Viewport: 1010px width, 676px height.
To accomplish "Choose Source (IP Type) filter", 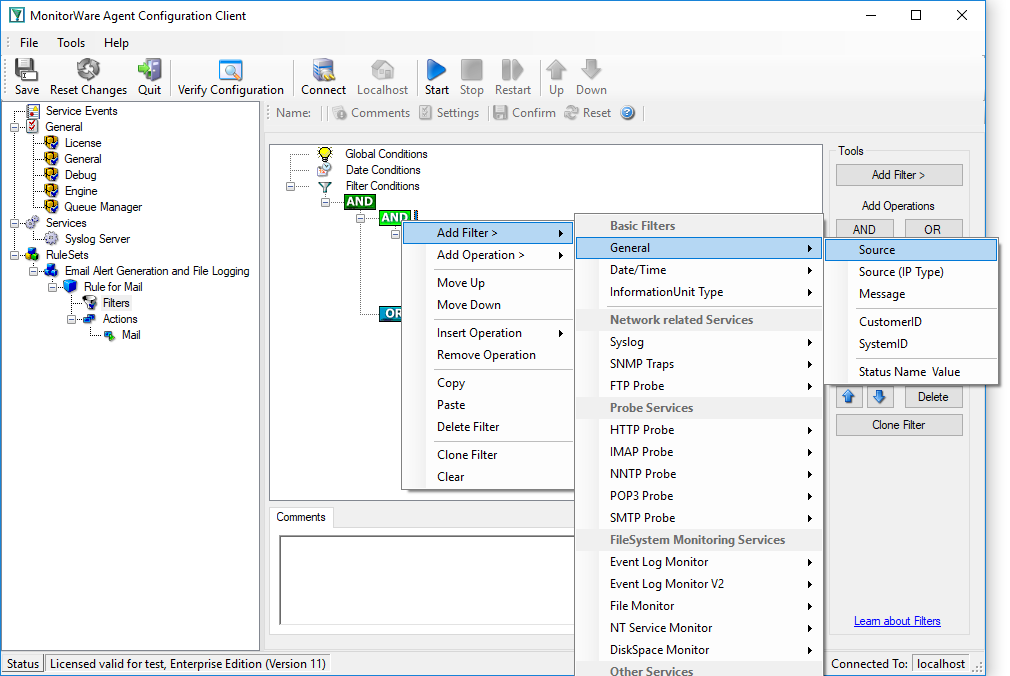I will [x=911, y=272].
